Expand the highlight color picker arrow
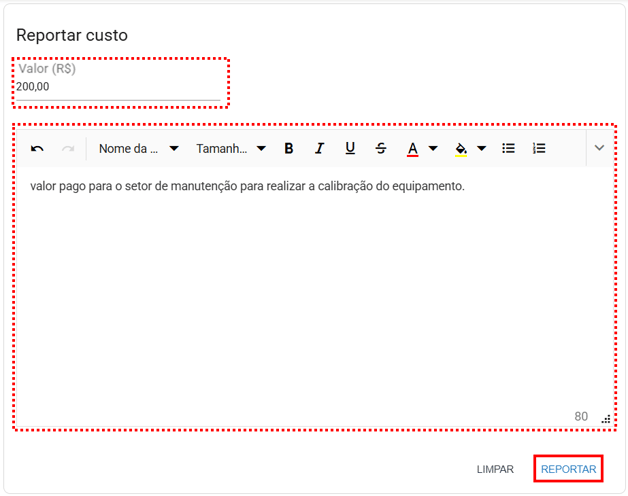Viewport: 628px width, 496px height. point(481,148)
